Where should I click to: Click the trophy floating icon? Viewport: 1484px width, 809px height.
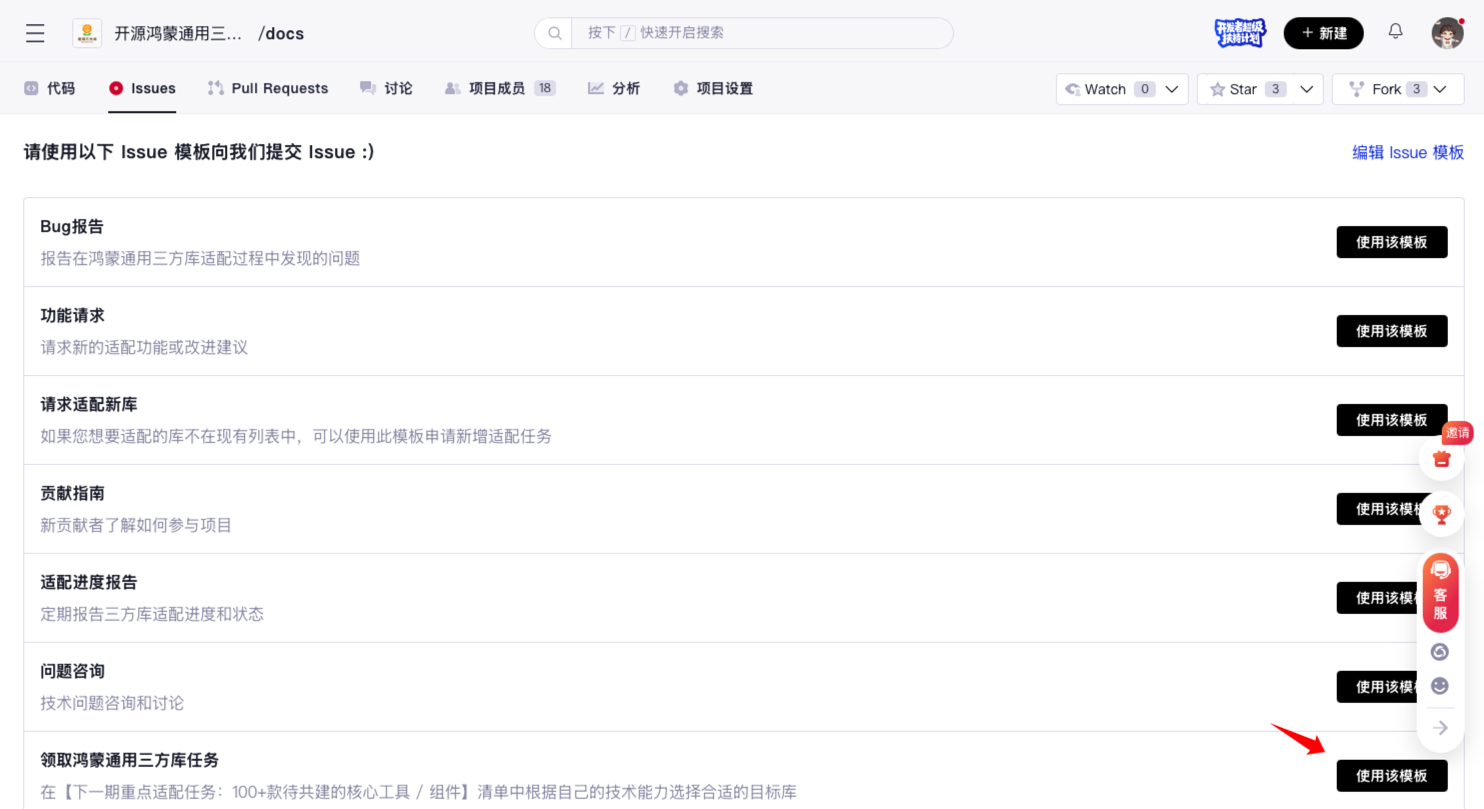point(1441,514)
